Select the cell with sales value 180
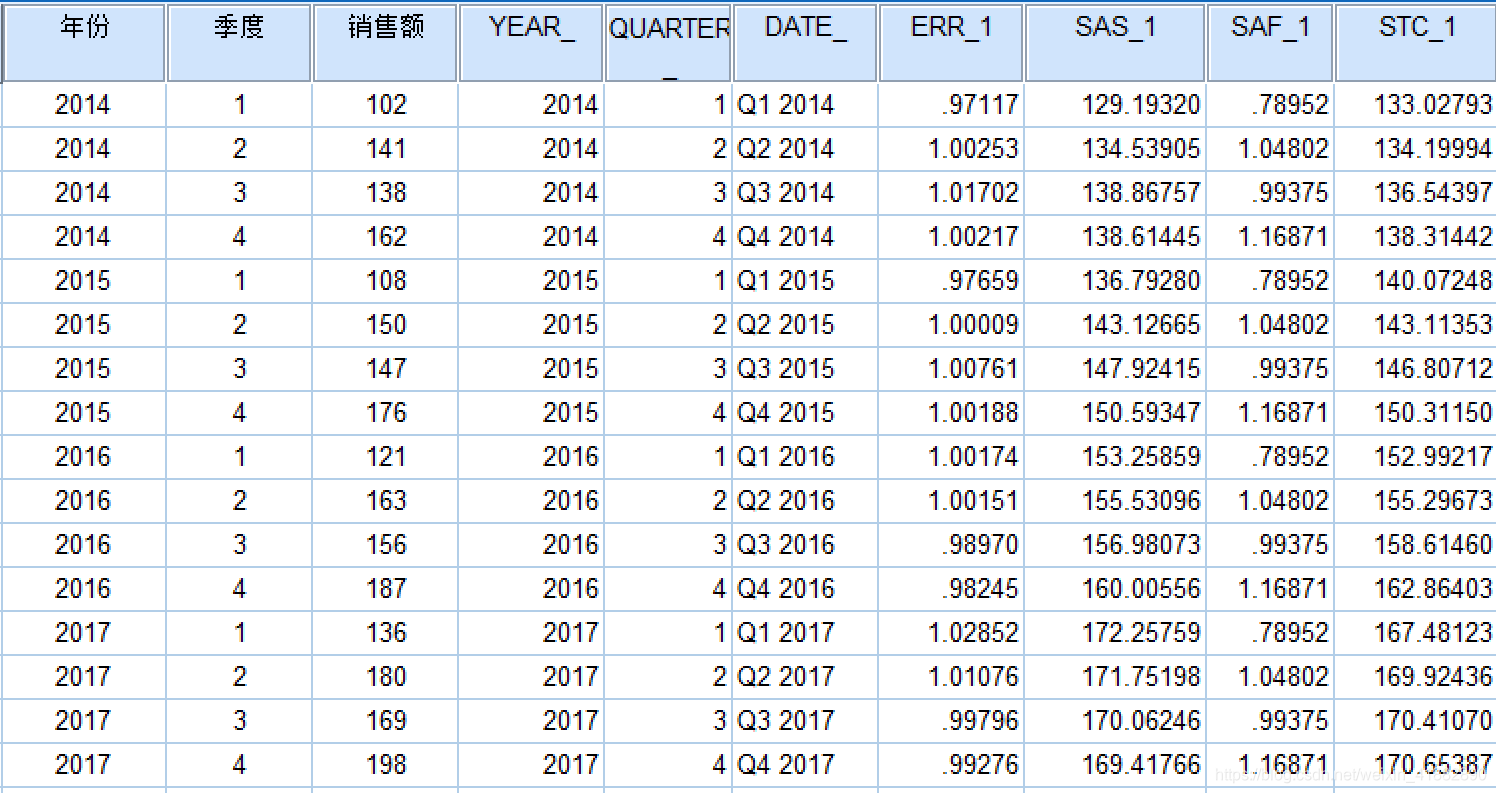 [x=385, y=677]
